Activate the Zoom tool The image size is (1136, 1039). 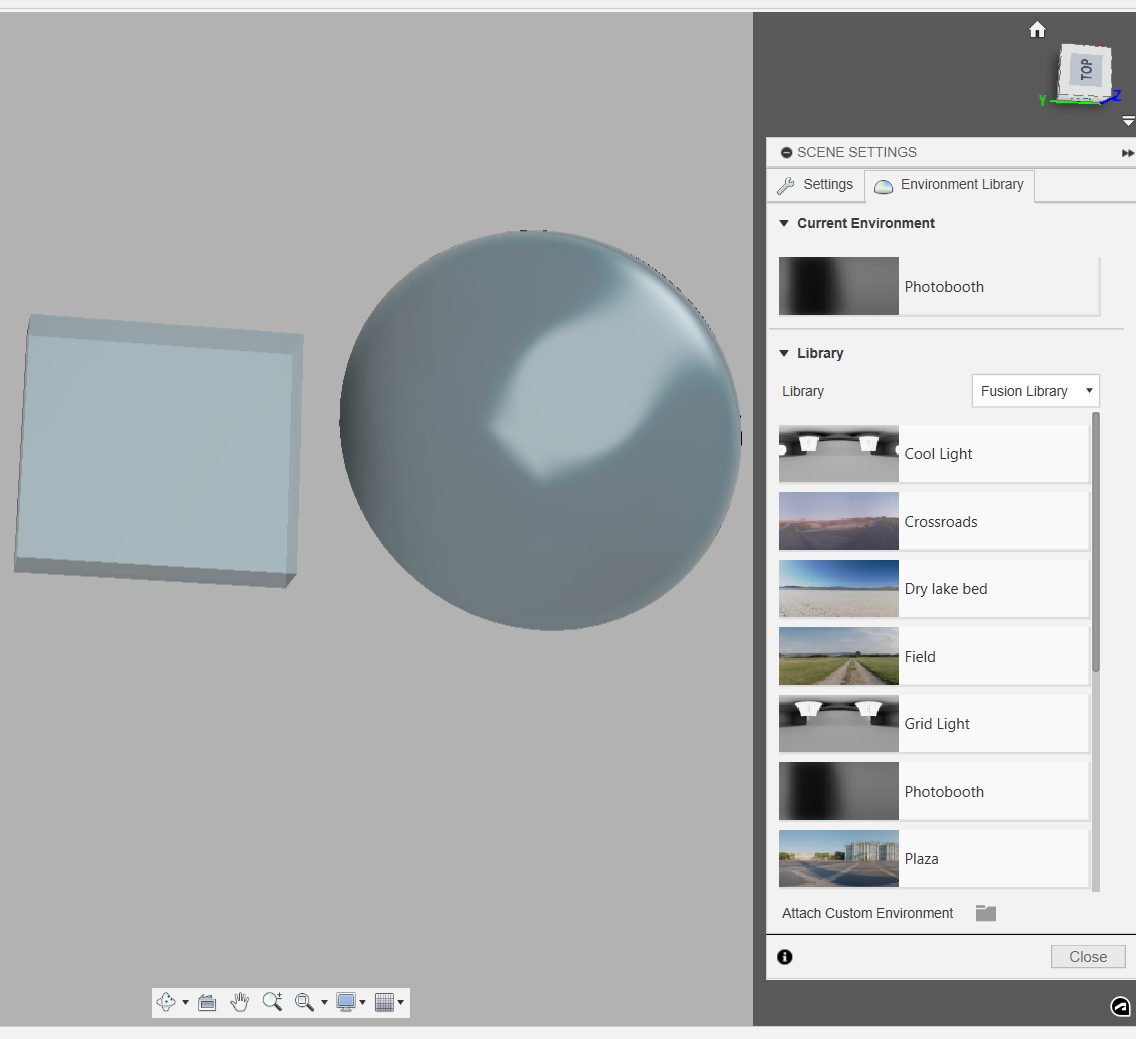(x=272, y=1002)
